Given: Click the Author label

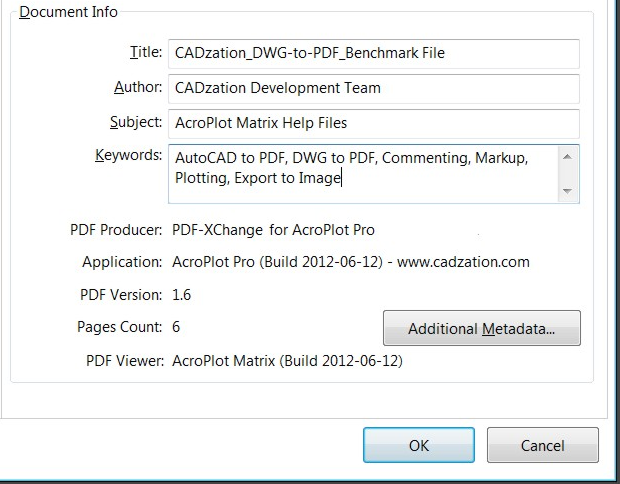Looking at the screenshot, I should (138, 87).
